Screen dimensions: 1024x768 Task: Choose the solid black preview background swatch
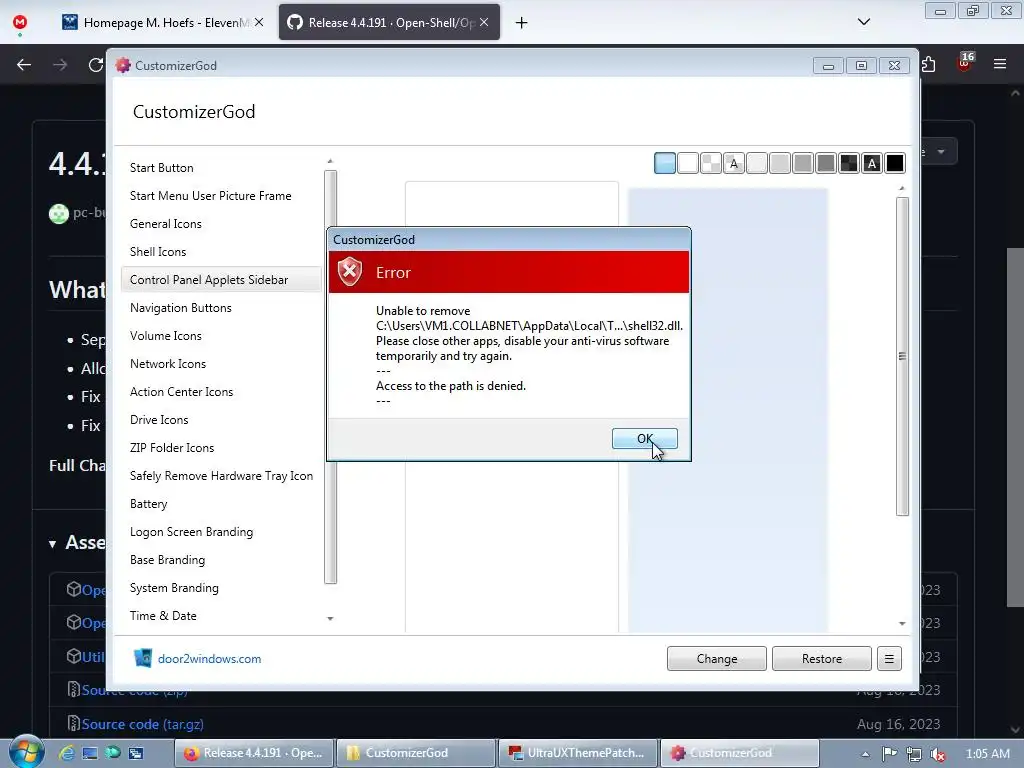[x=895, y=163]
